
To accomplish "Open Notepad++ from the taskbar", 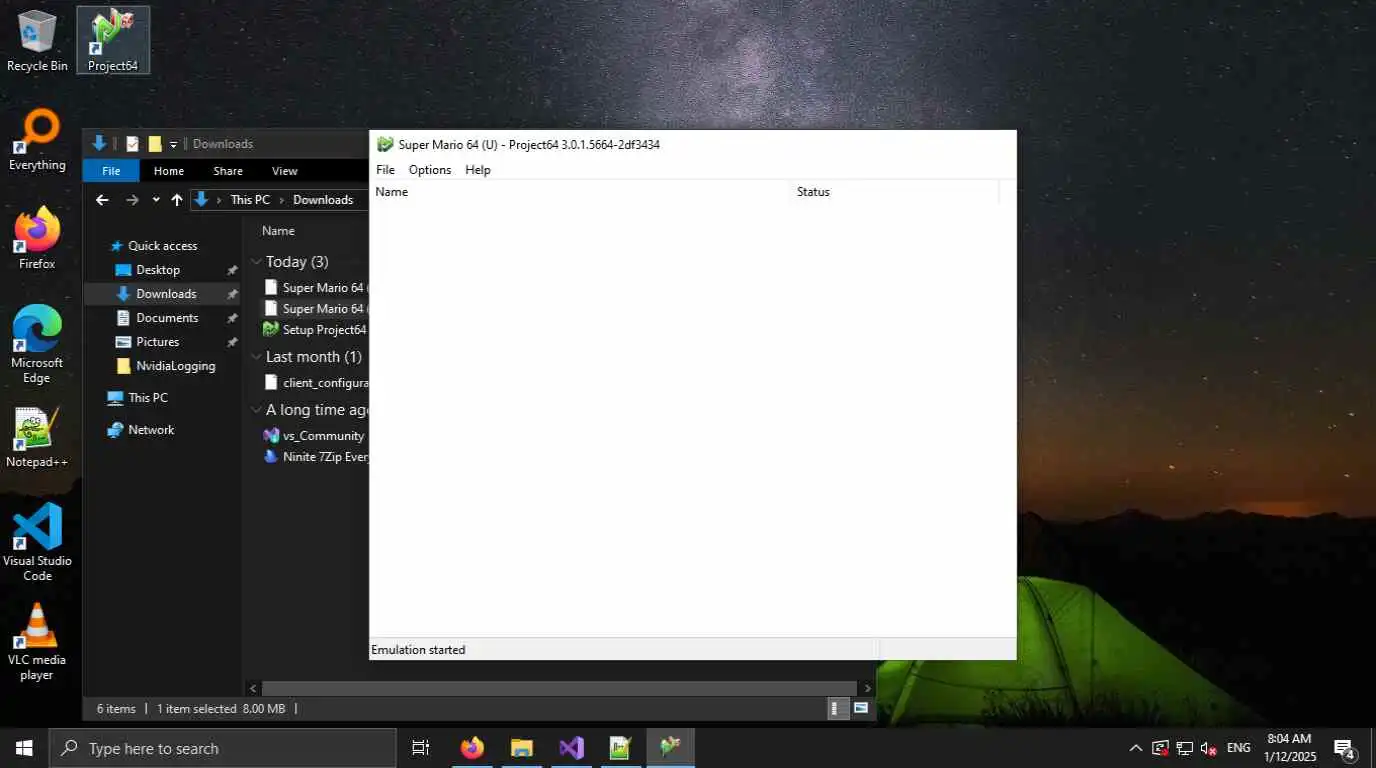I will pyautogui.click(x=620, y=748).
